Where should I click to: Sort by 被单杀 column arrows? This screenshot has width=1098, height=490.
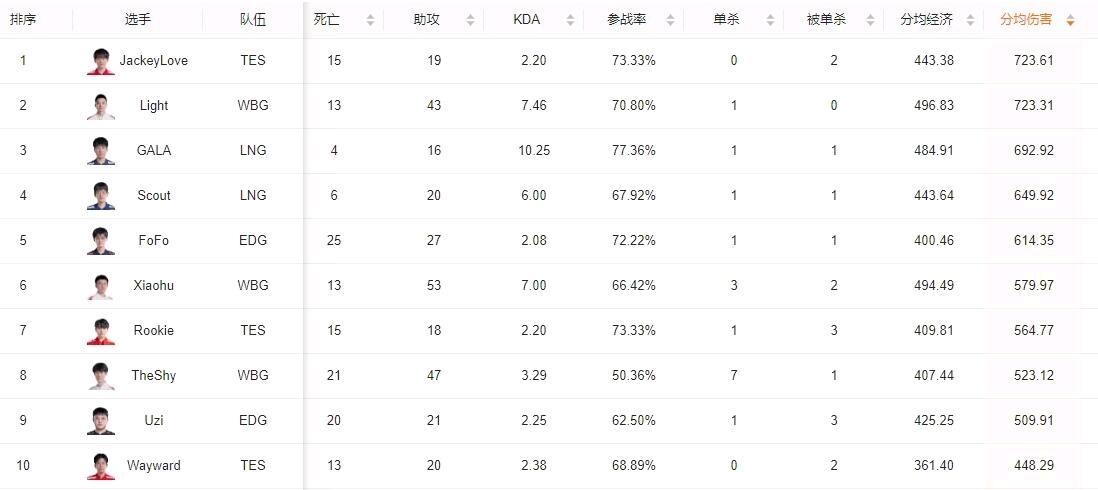tap(870, 20)
